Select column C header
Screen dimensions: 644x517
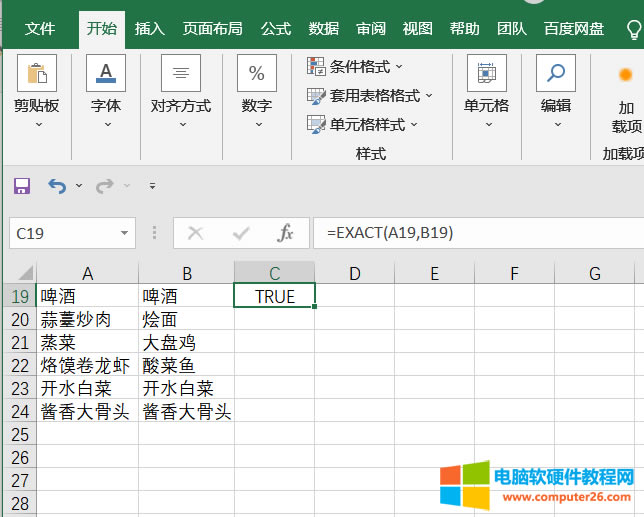point(274,273)
